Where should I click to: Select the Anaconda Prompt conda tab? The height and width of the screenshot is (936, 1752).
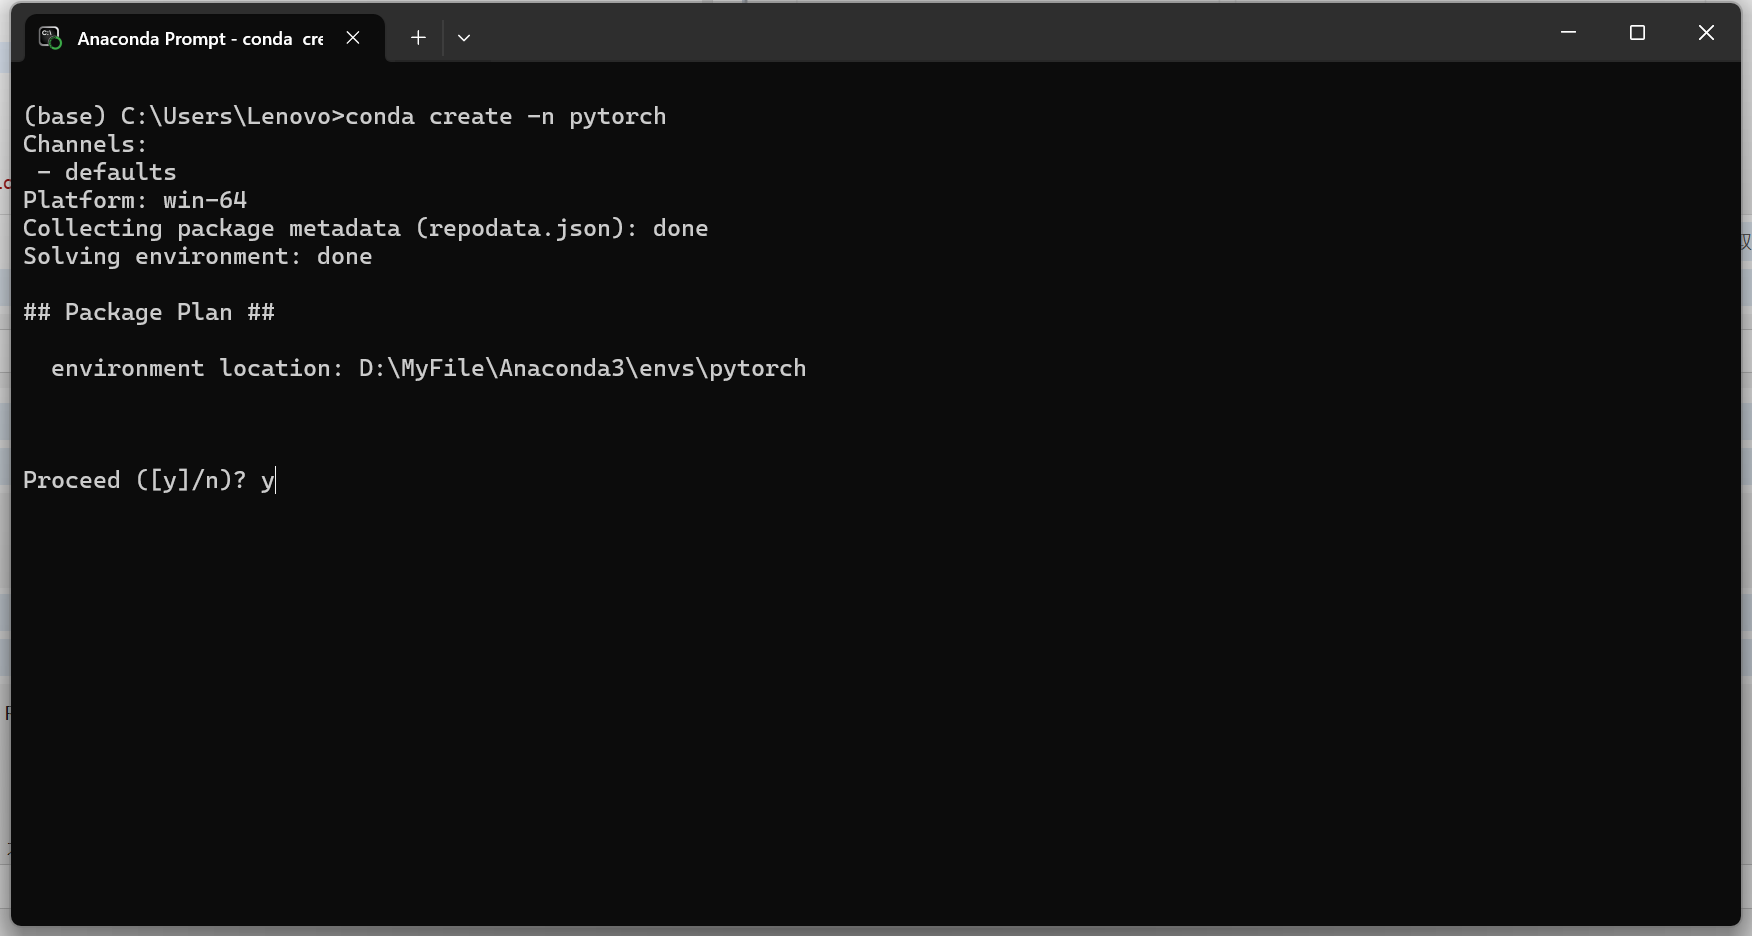(200, 39)
